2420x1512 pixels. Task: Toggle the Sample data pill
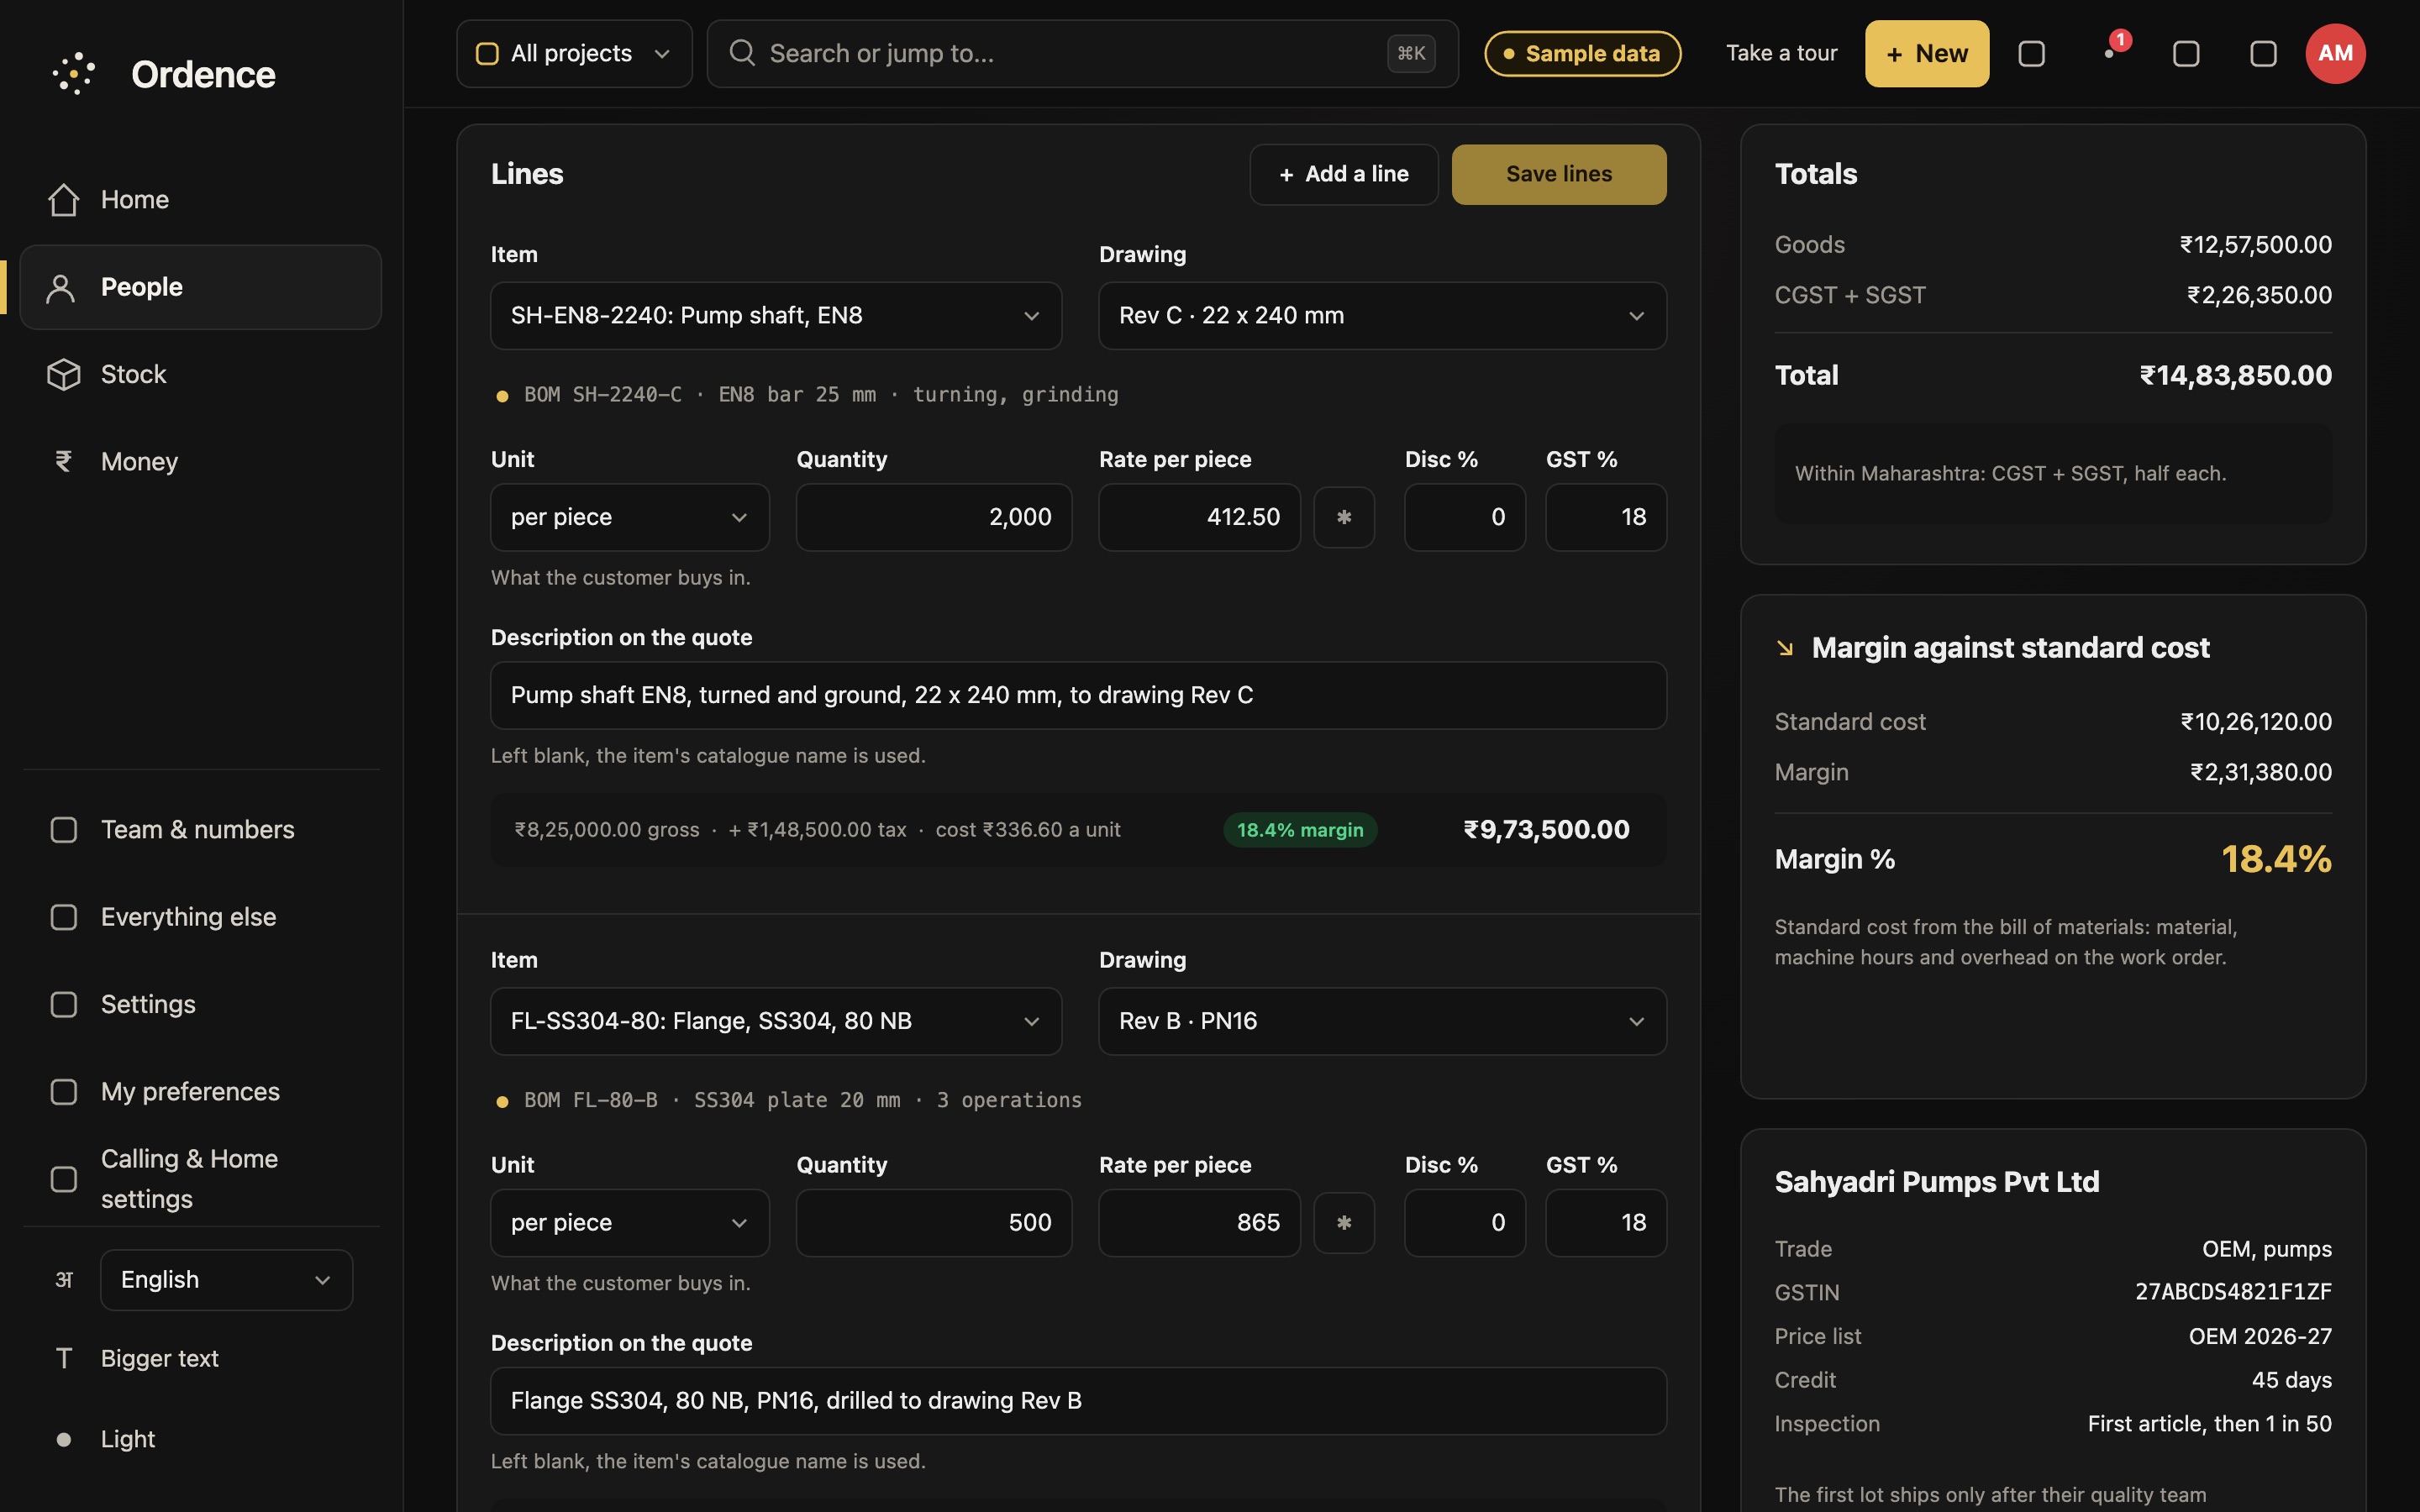pos(1582,53)
